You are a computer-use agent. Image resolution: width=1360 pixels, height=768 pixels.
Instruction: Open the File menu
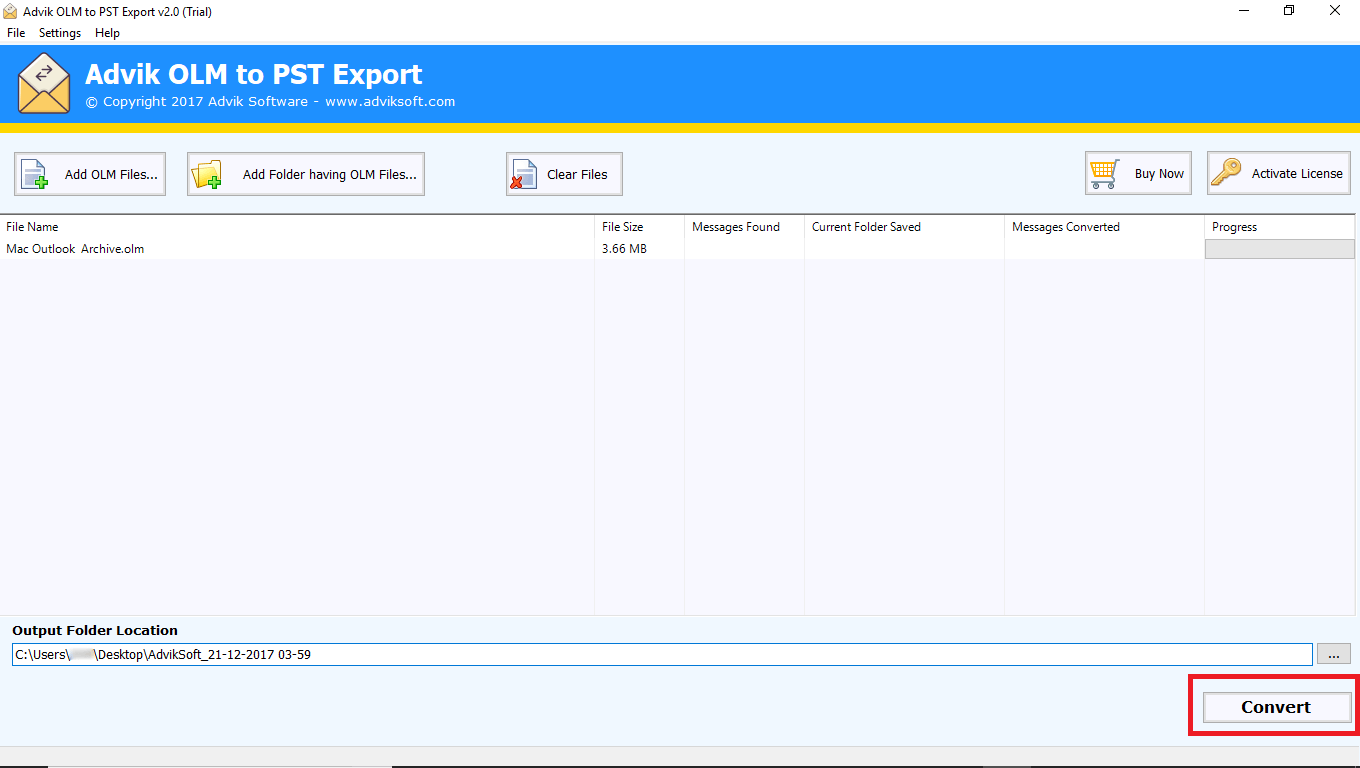(16, 33)
